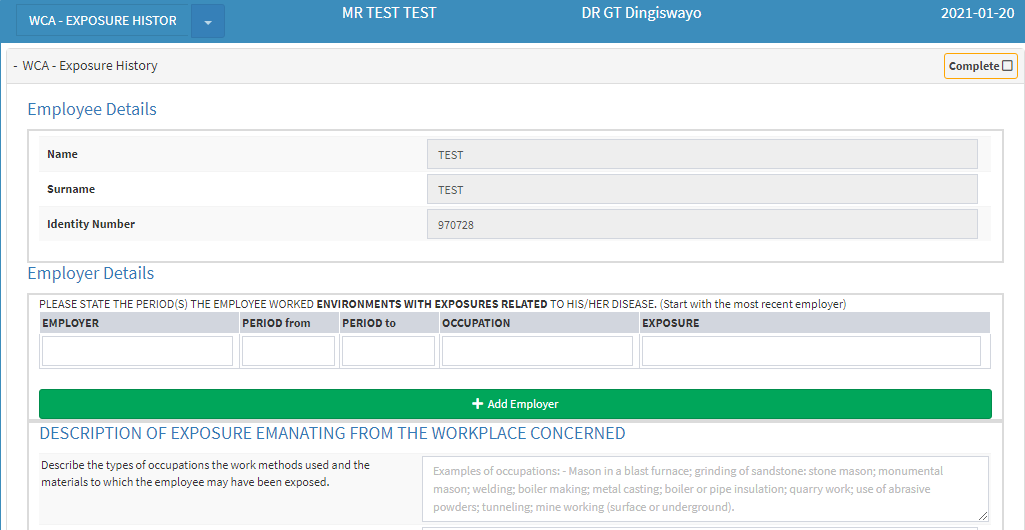Screen dimensions: 1025x530
Task: Click the Surname field
Action: pyautogui.click(x=701, y=190)
